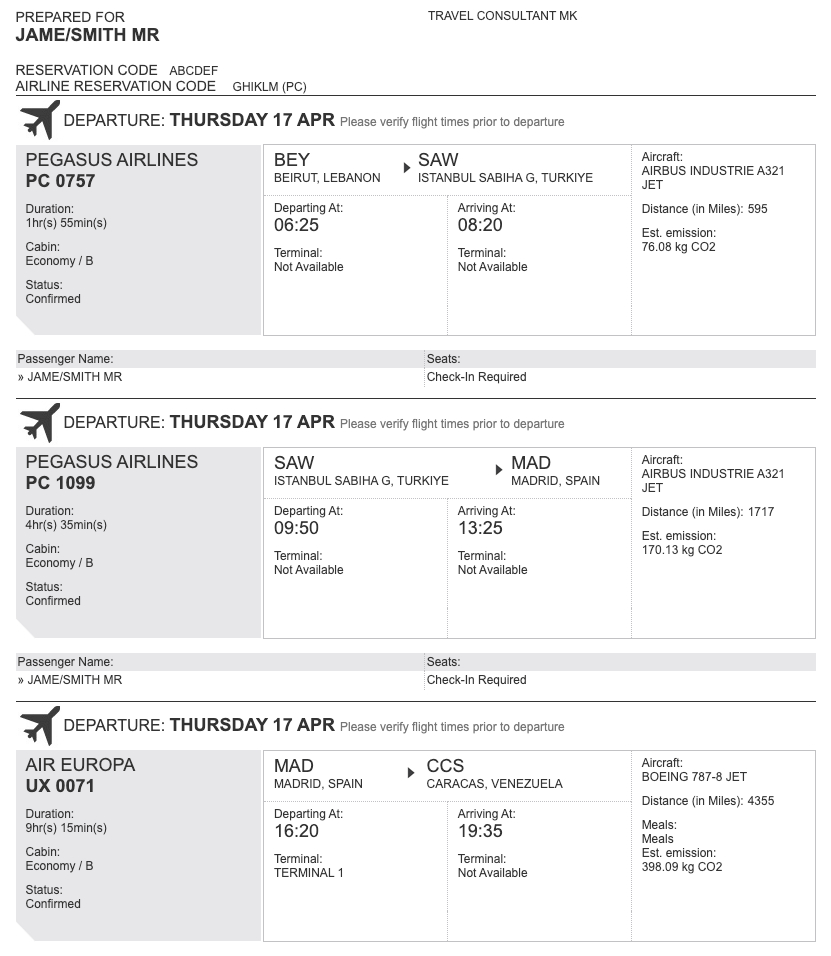Click the 13:25 arrival time
This screenshot has width=831, height=956.
(480, 528)
